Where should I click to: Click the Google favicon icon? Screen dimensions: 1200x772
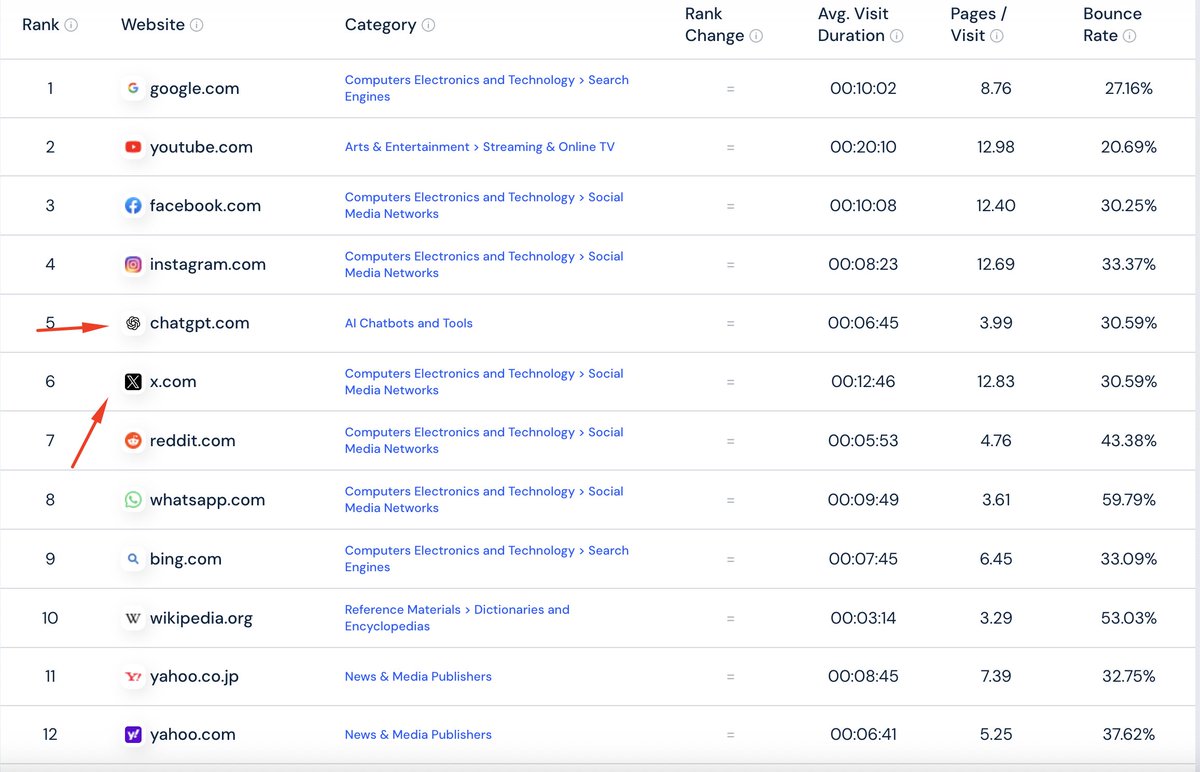[x=133, y=88]
